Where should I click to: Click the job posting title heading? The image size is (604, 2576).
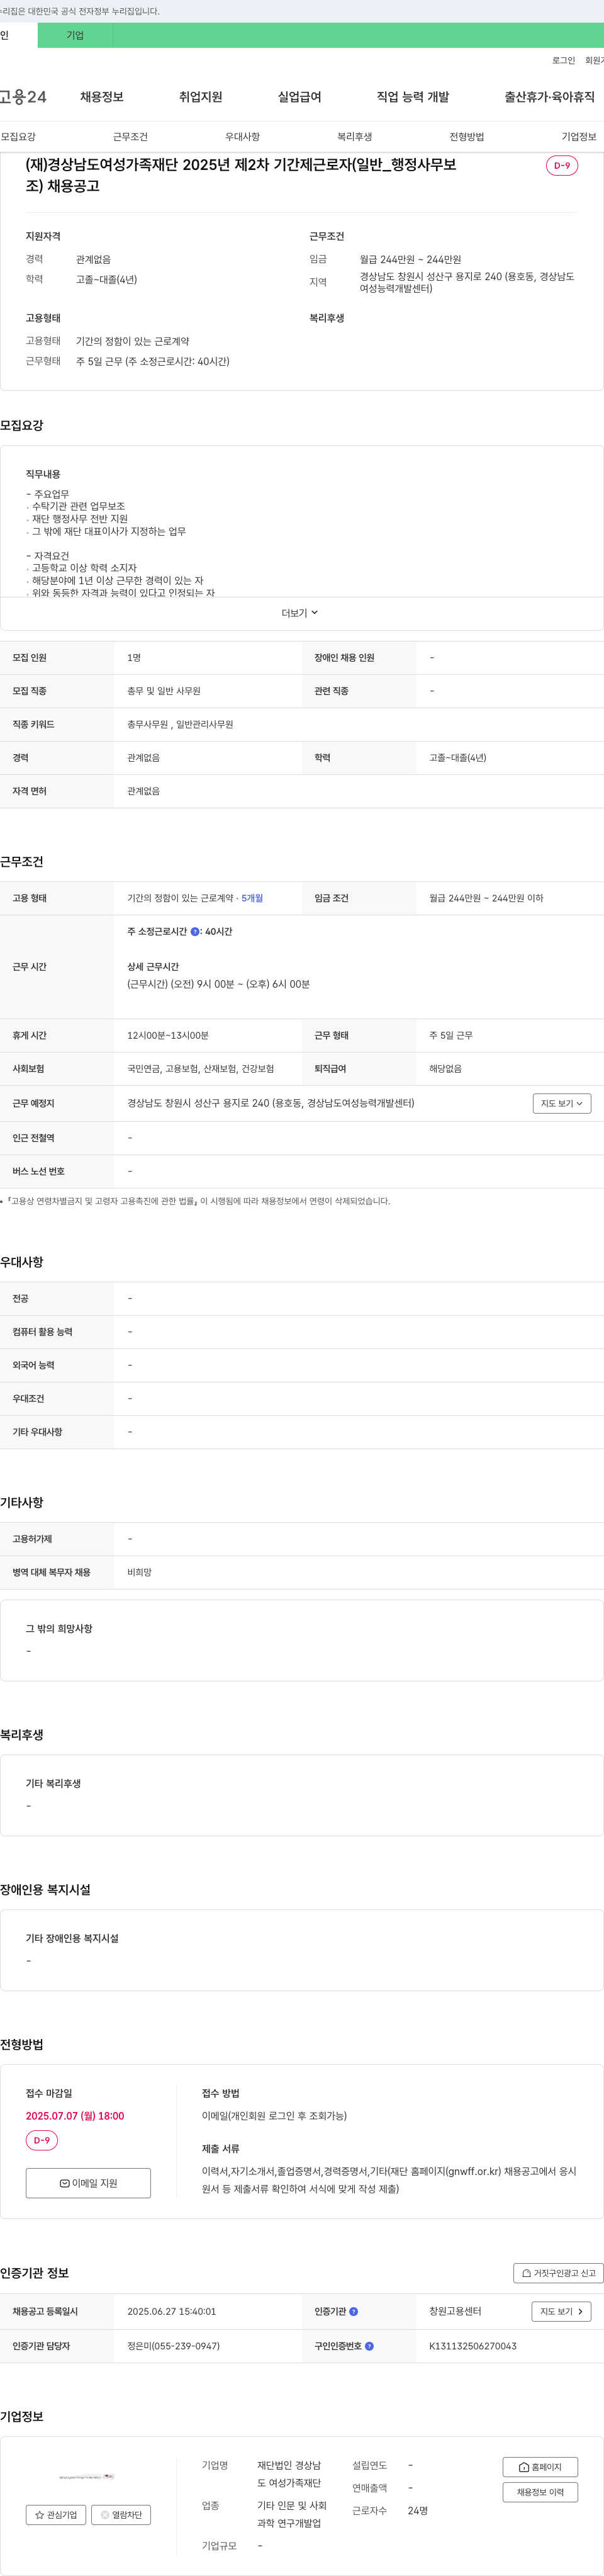click(x=241, y=175)
